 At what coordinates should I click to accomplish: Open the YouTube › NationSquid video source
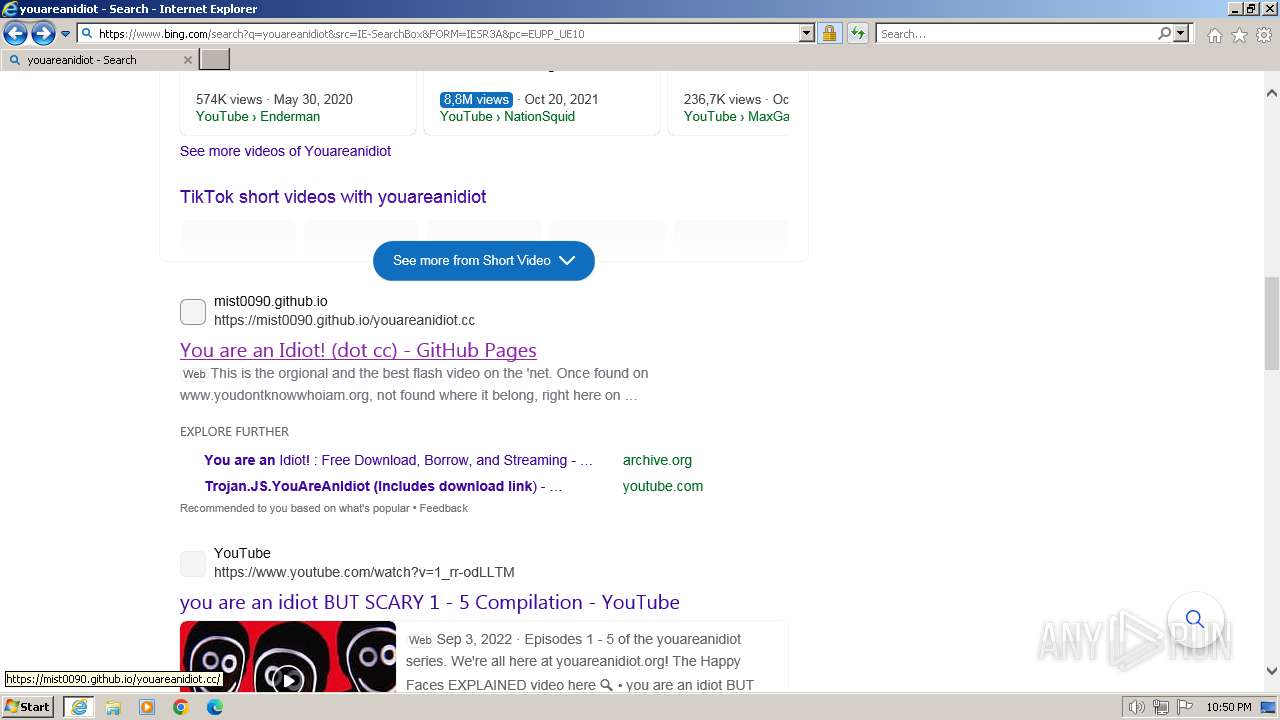[x=507, y=116]
